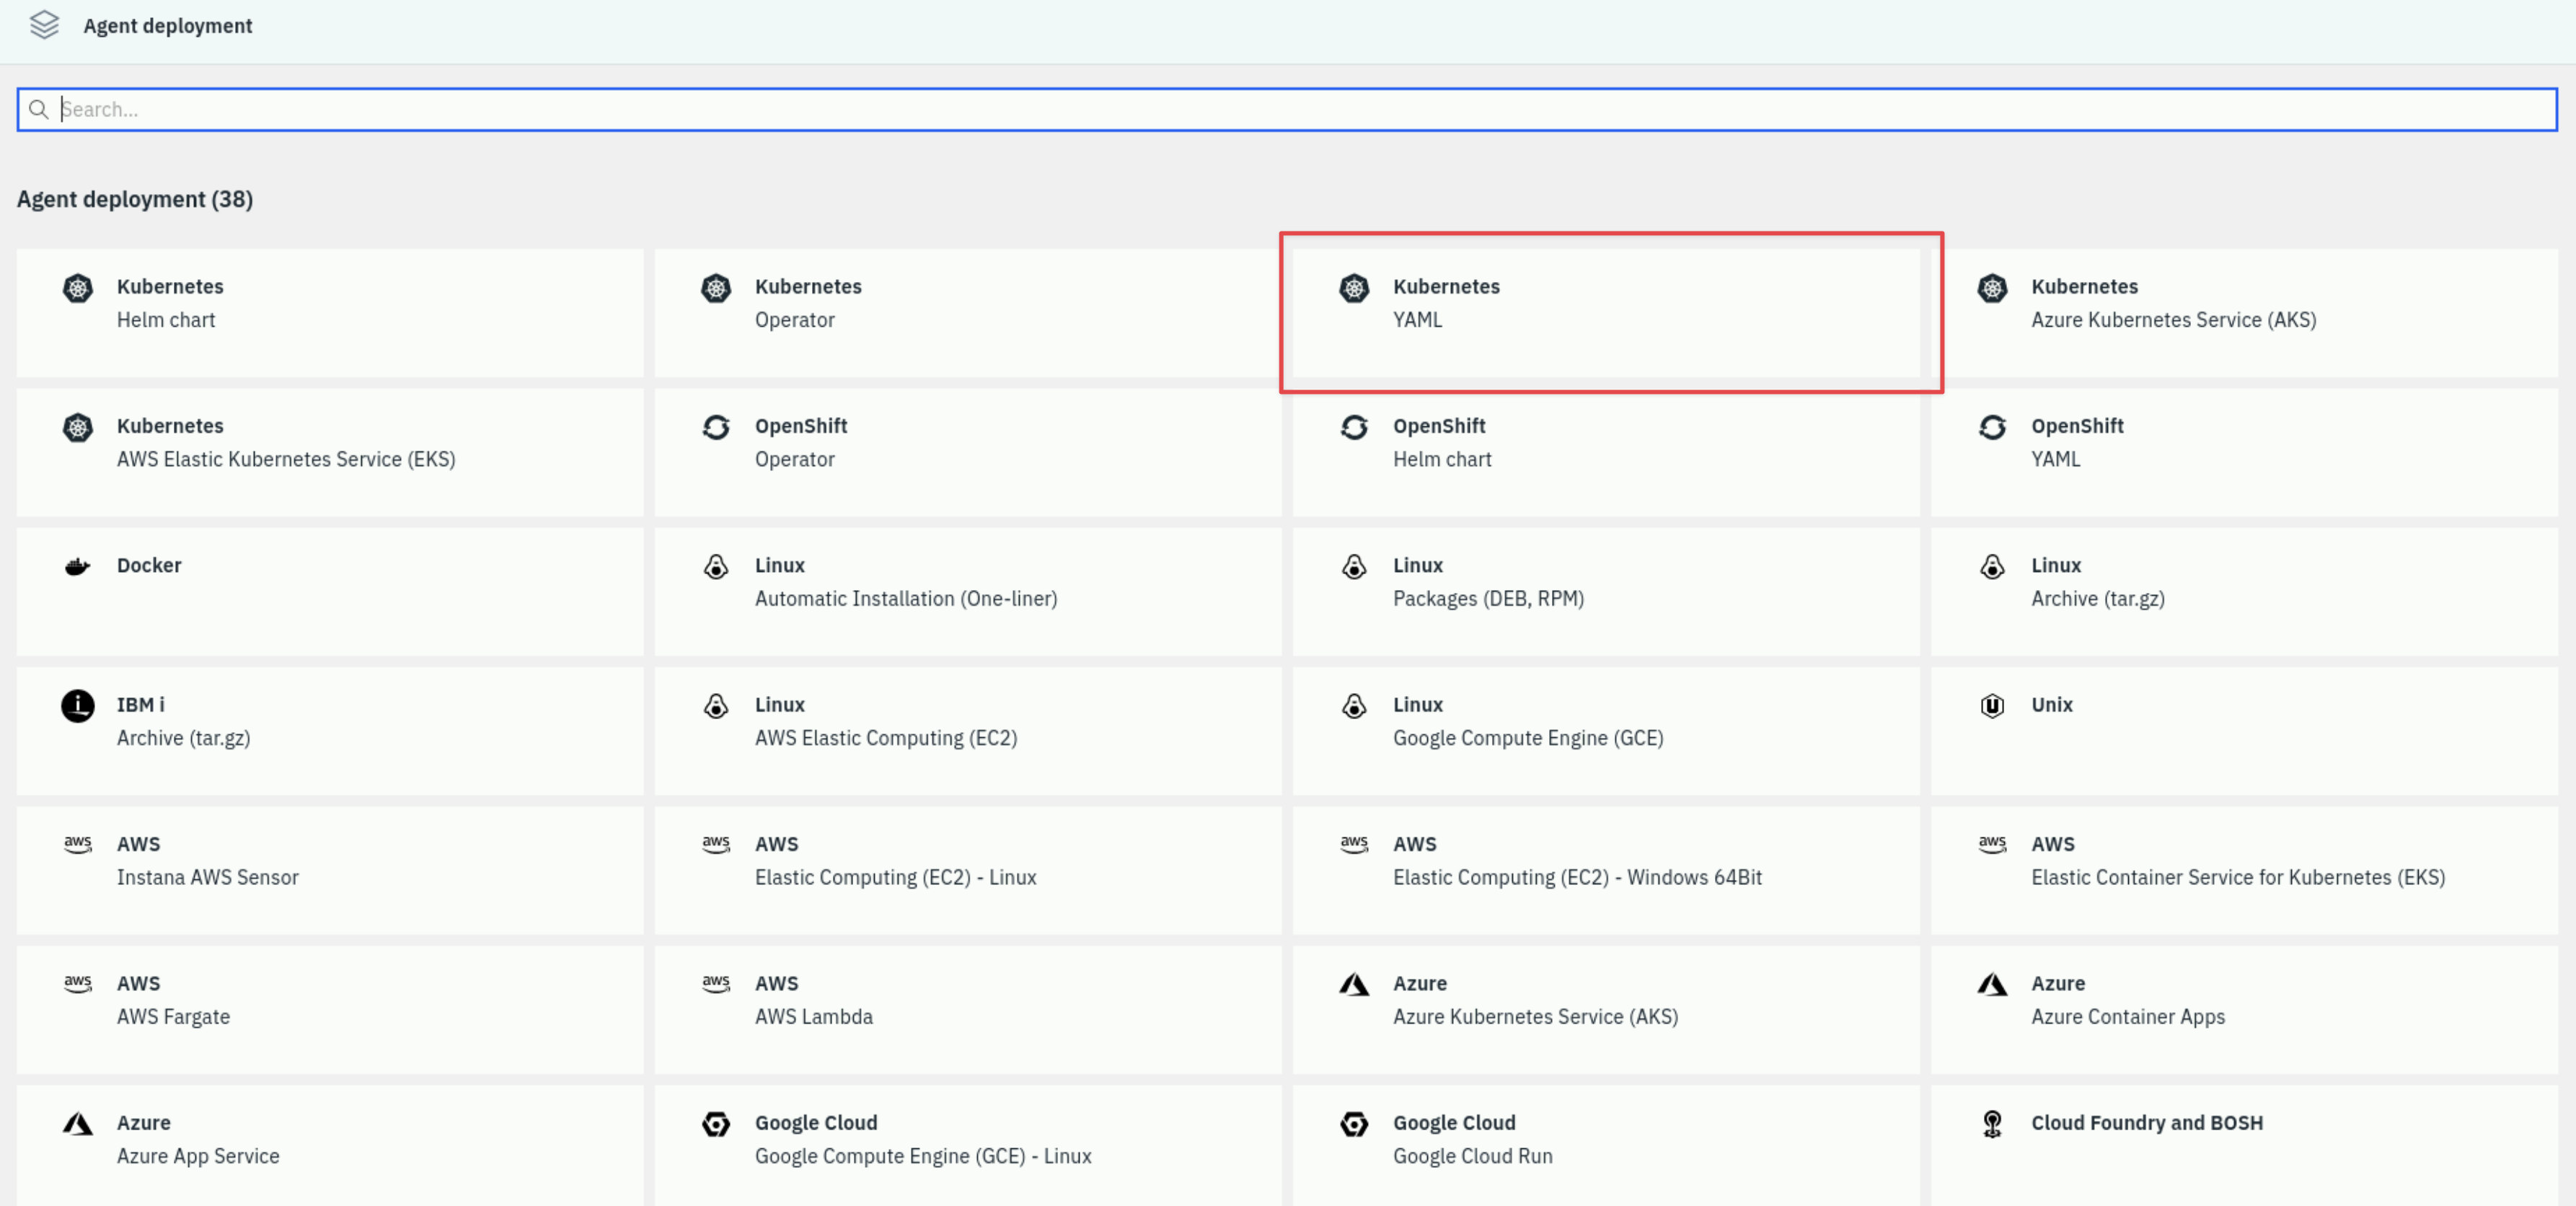Viewport: 2576px width, 1206px height.
Task: Open Linux 'Archive (tar.gz)' text
Action: (2098, 599)
